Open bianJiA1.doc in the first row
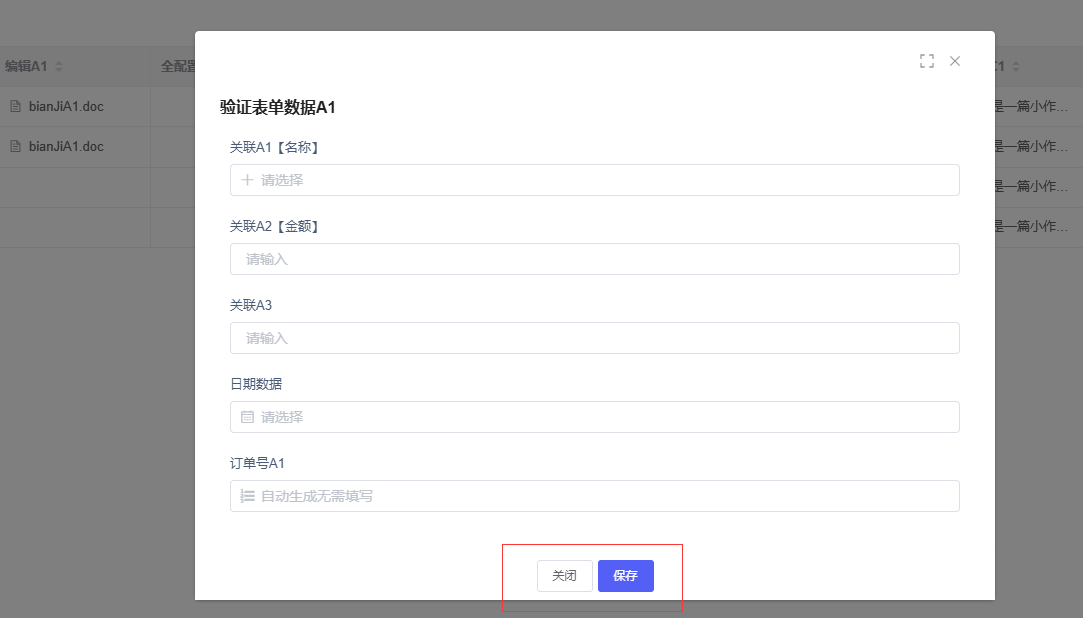 pos(66,106)
